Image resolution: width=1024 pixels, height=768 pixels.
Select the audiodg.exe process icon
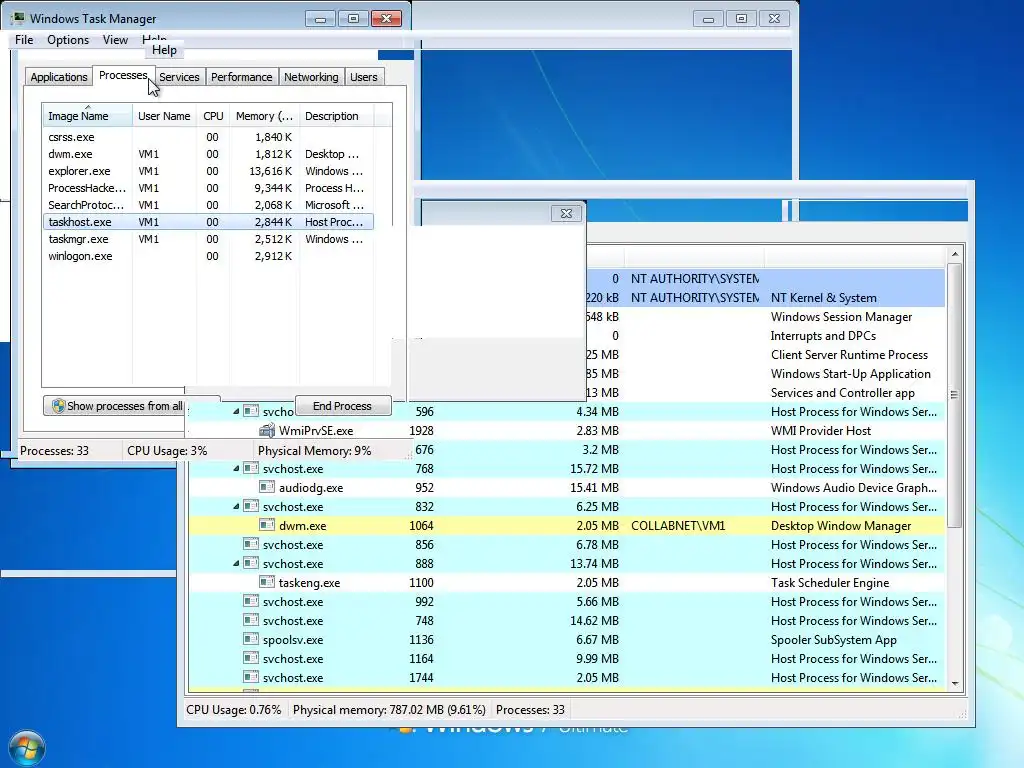(266, 487)
